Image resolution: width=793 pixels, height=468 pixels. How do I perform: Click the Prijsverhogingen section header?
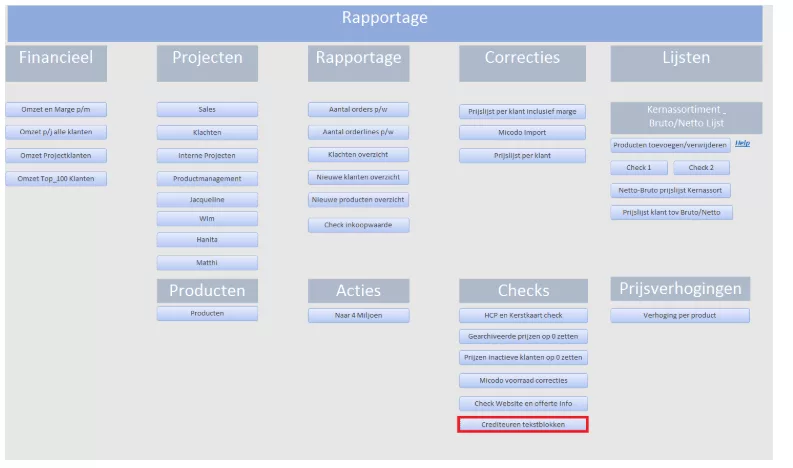point(680,289)
